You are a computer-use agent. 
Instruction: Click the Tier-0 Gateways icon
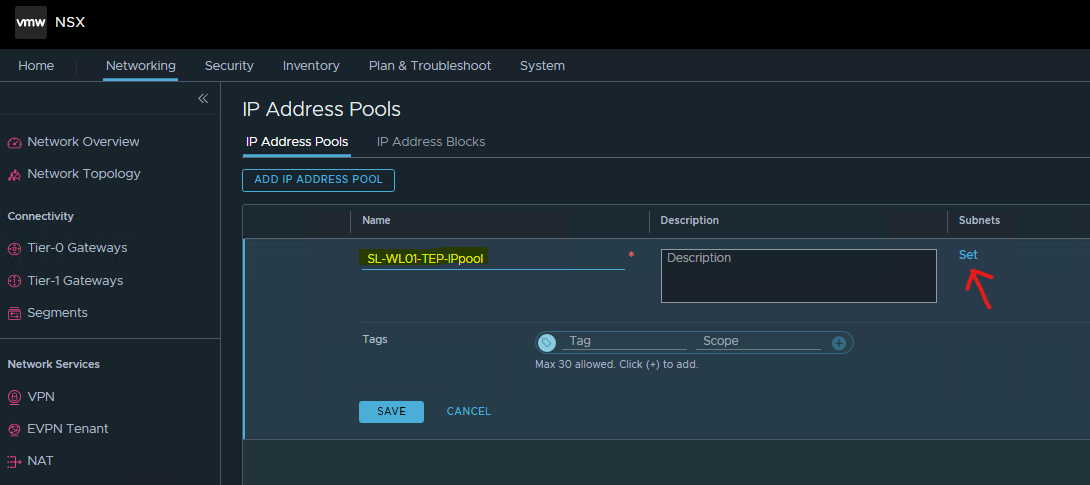(14, 249)
